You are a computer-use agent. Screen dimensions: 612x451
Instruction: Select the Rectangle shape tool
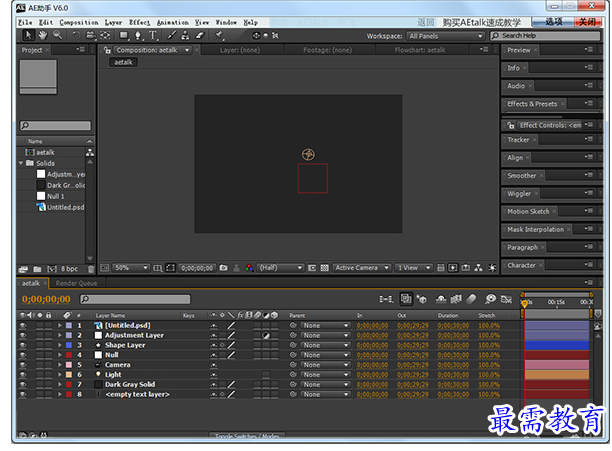pos(124,36)
